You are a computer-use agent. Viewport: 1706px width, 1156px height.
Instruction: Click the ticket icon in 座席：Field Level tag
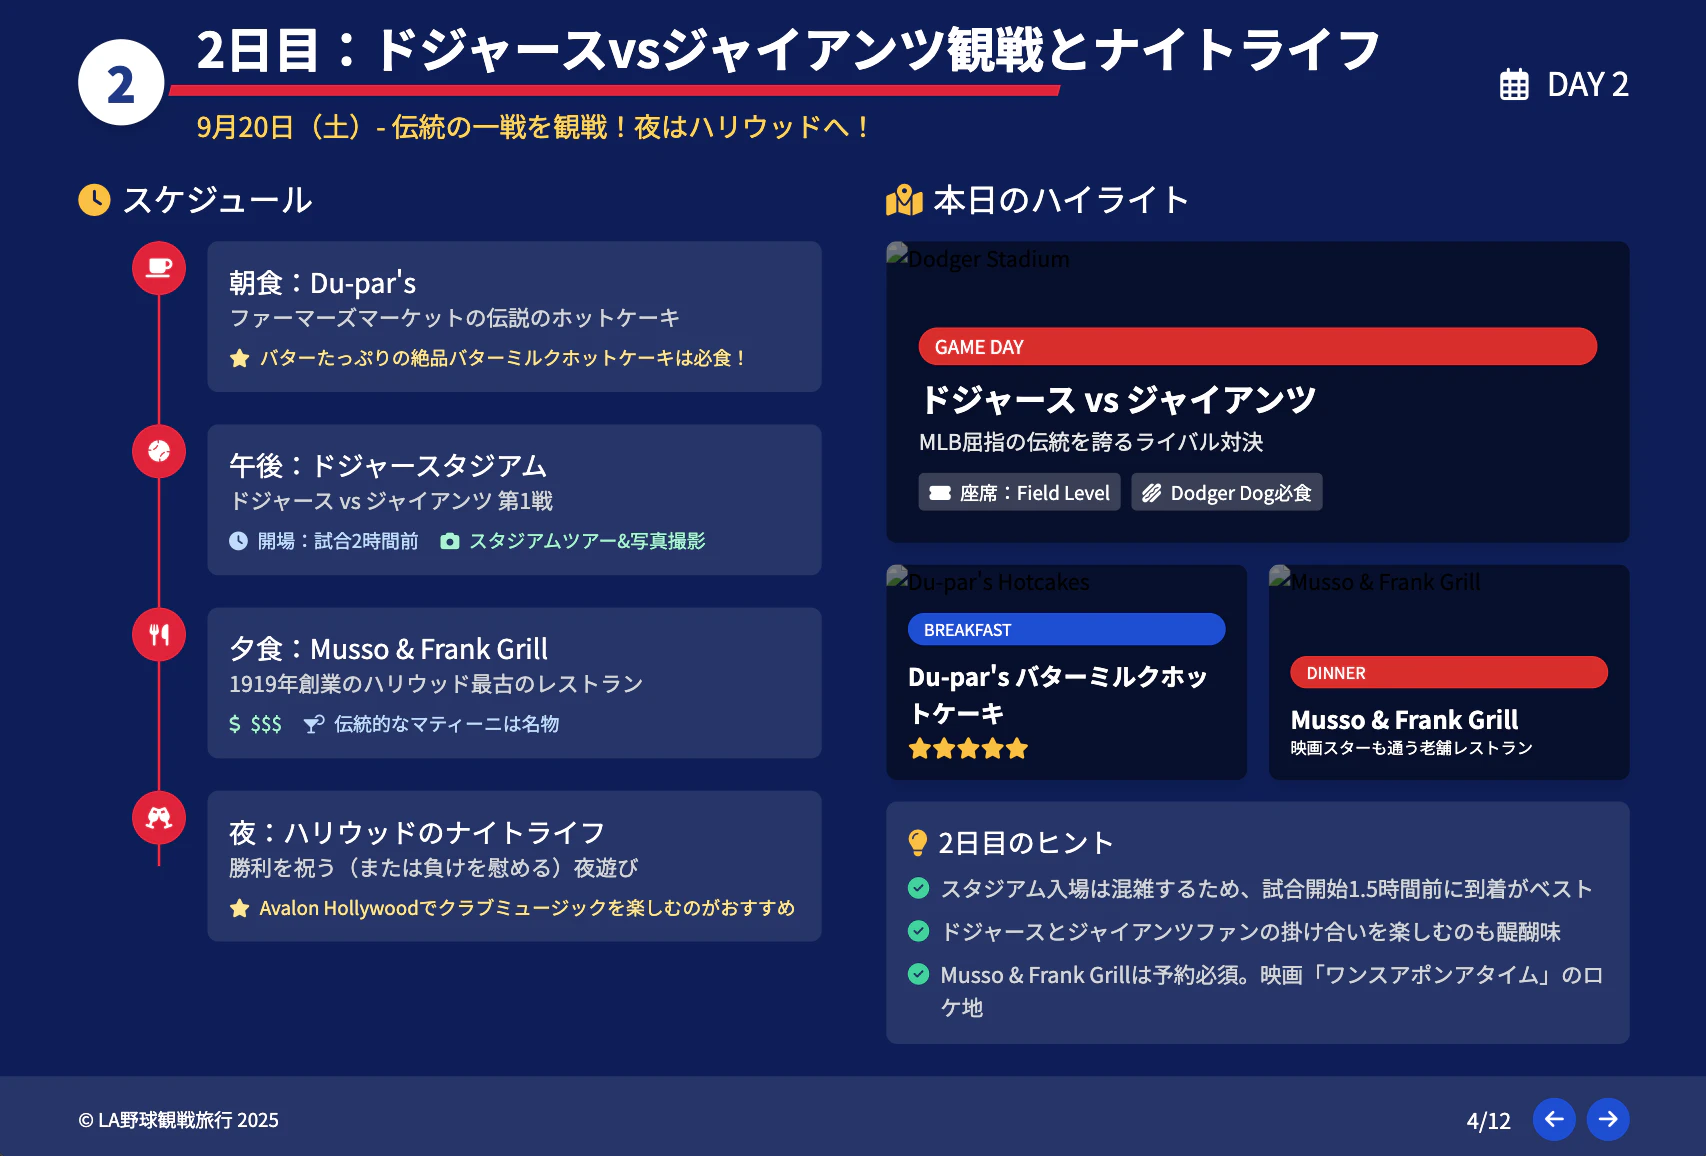(x=940, y=493)
